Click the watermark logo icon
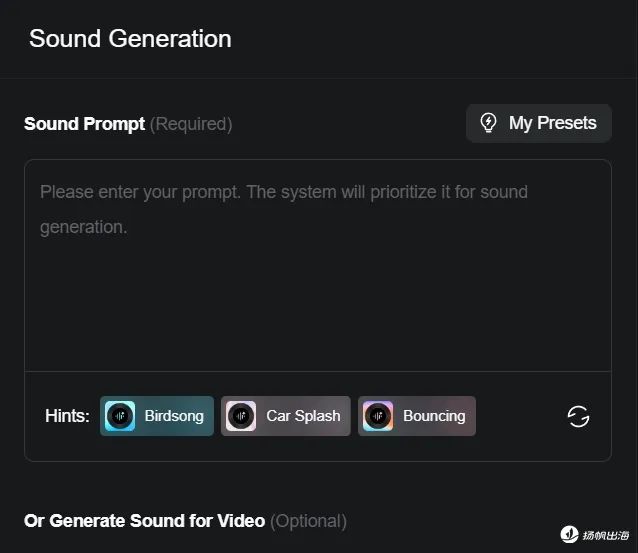This screenshot has height=553, width=638. 569,535
